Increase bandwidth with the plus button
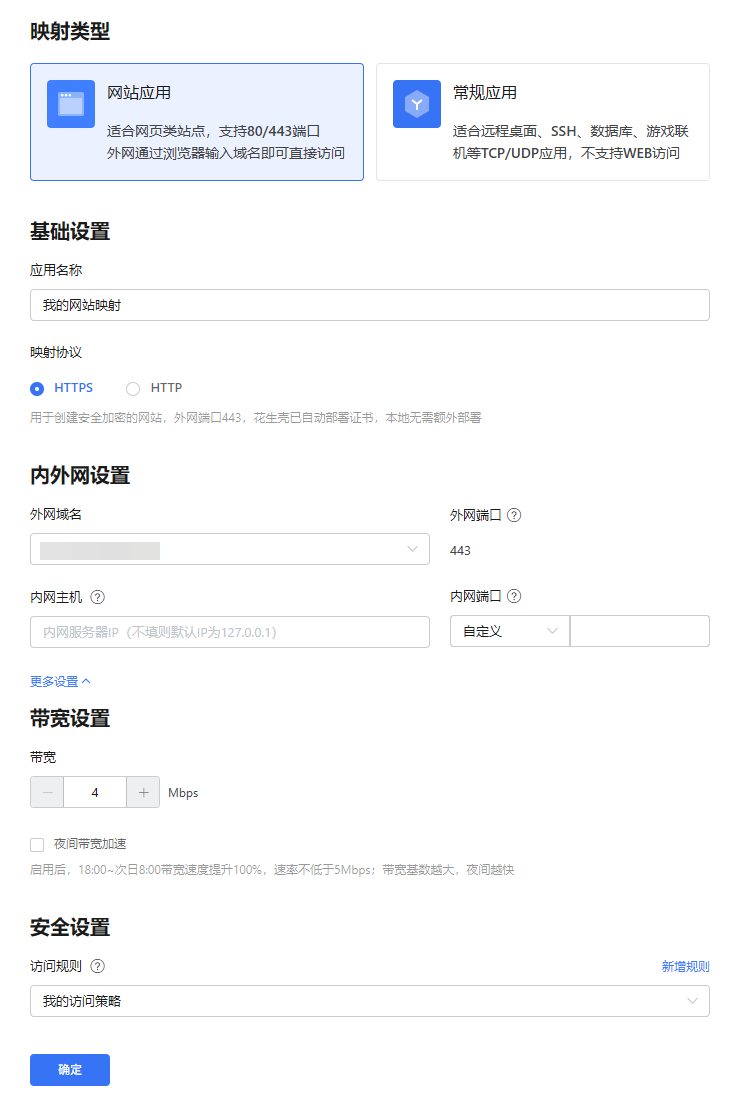This screenshot has width=737, height=1108. (143, 792)
